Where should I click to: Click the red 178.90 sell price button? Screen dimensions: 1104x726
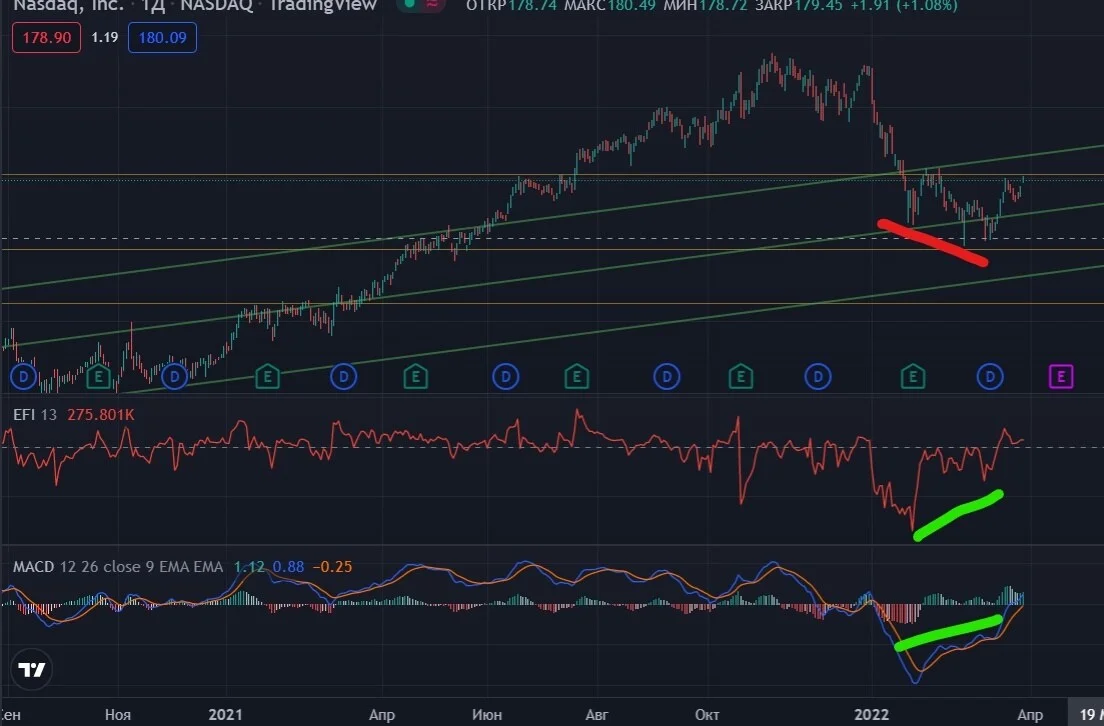pos(46,38)
